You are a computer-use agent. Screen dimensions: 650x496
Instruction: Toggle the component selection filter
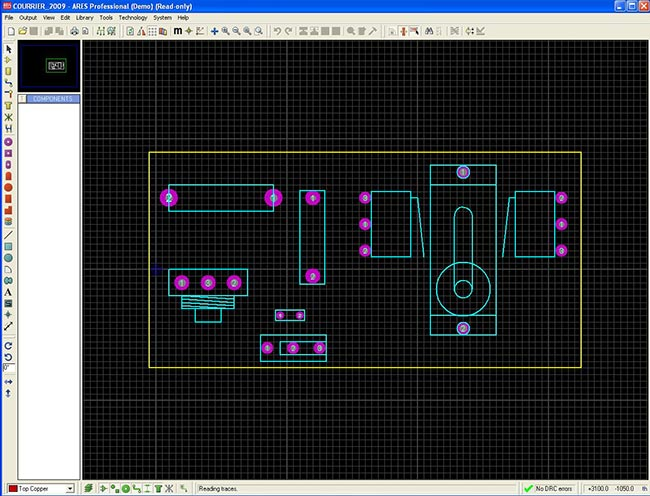click(x=103, y=489)
